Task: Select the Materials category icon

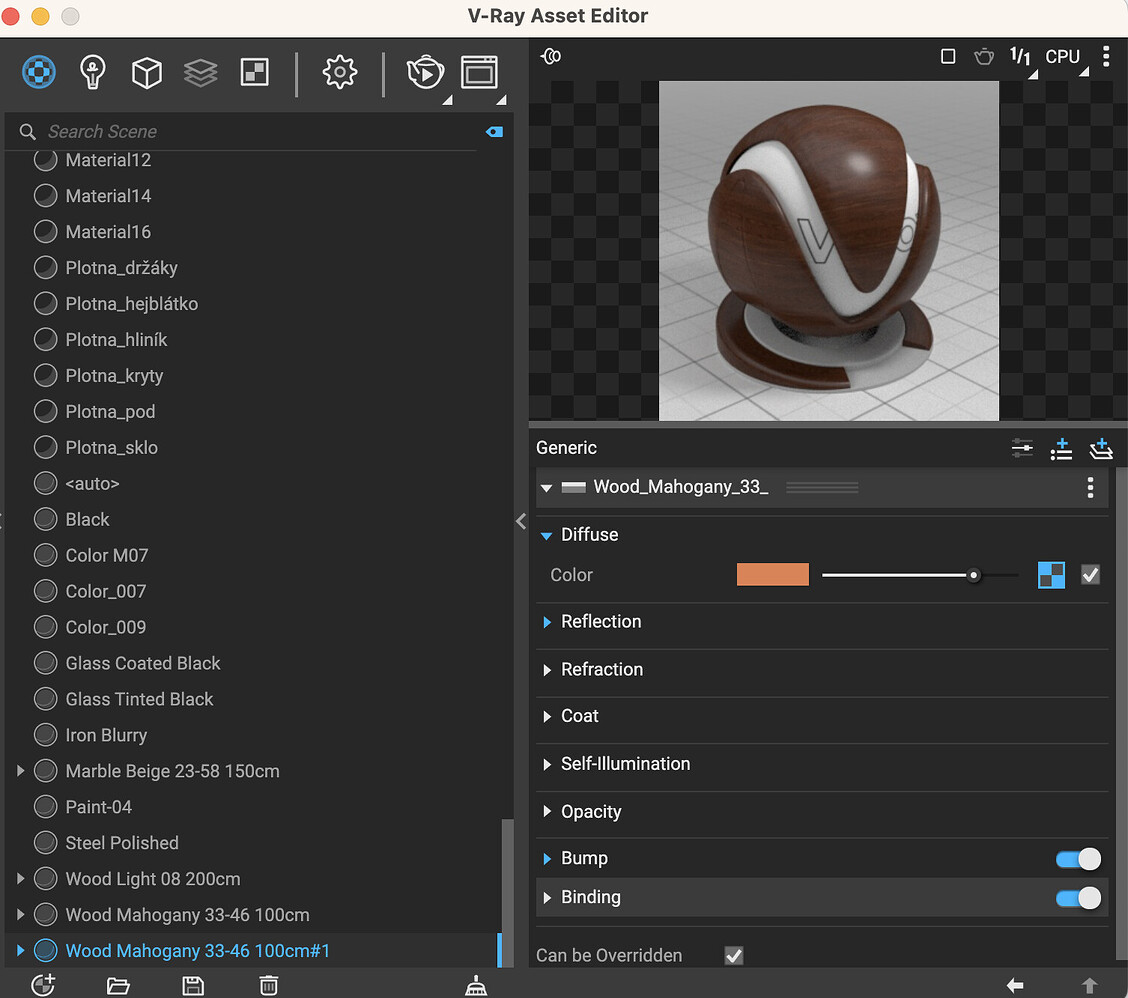Action: pos(38,72)
